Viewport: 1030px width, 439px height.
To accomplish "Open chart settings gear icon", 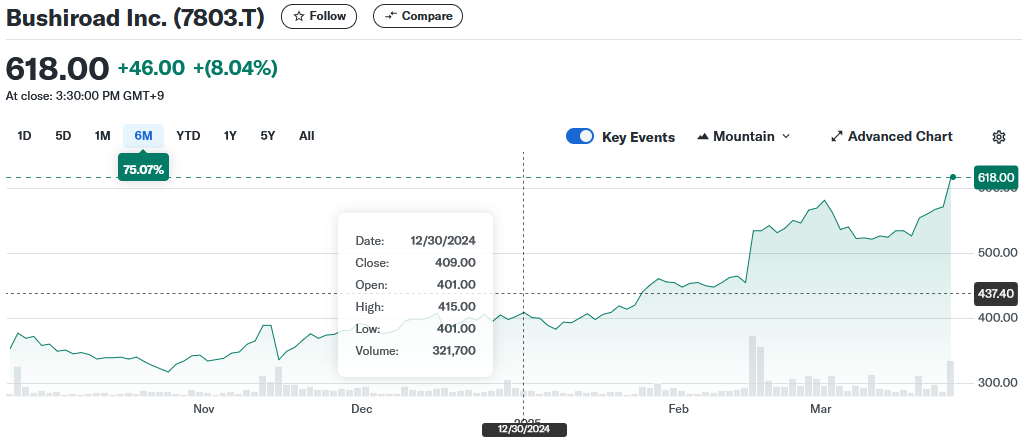I will [998, 137].
